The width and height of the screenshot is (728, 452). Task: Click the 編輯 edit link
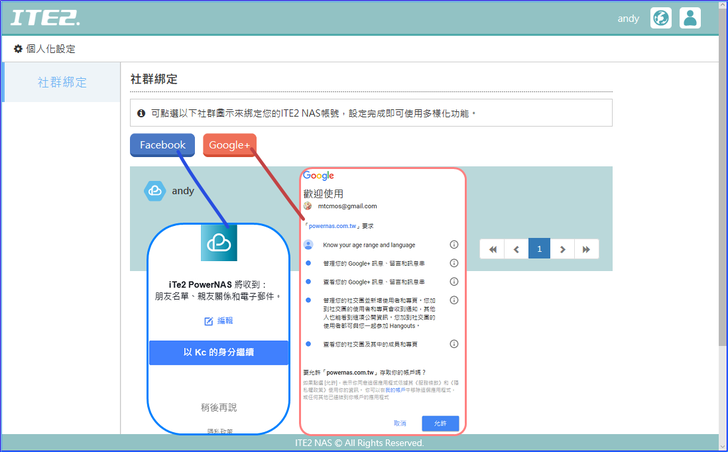(x=218, y=321)
